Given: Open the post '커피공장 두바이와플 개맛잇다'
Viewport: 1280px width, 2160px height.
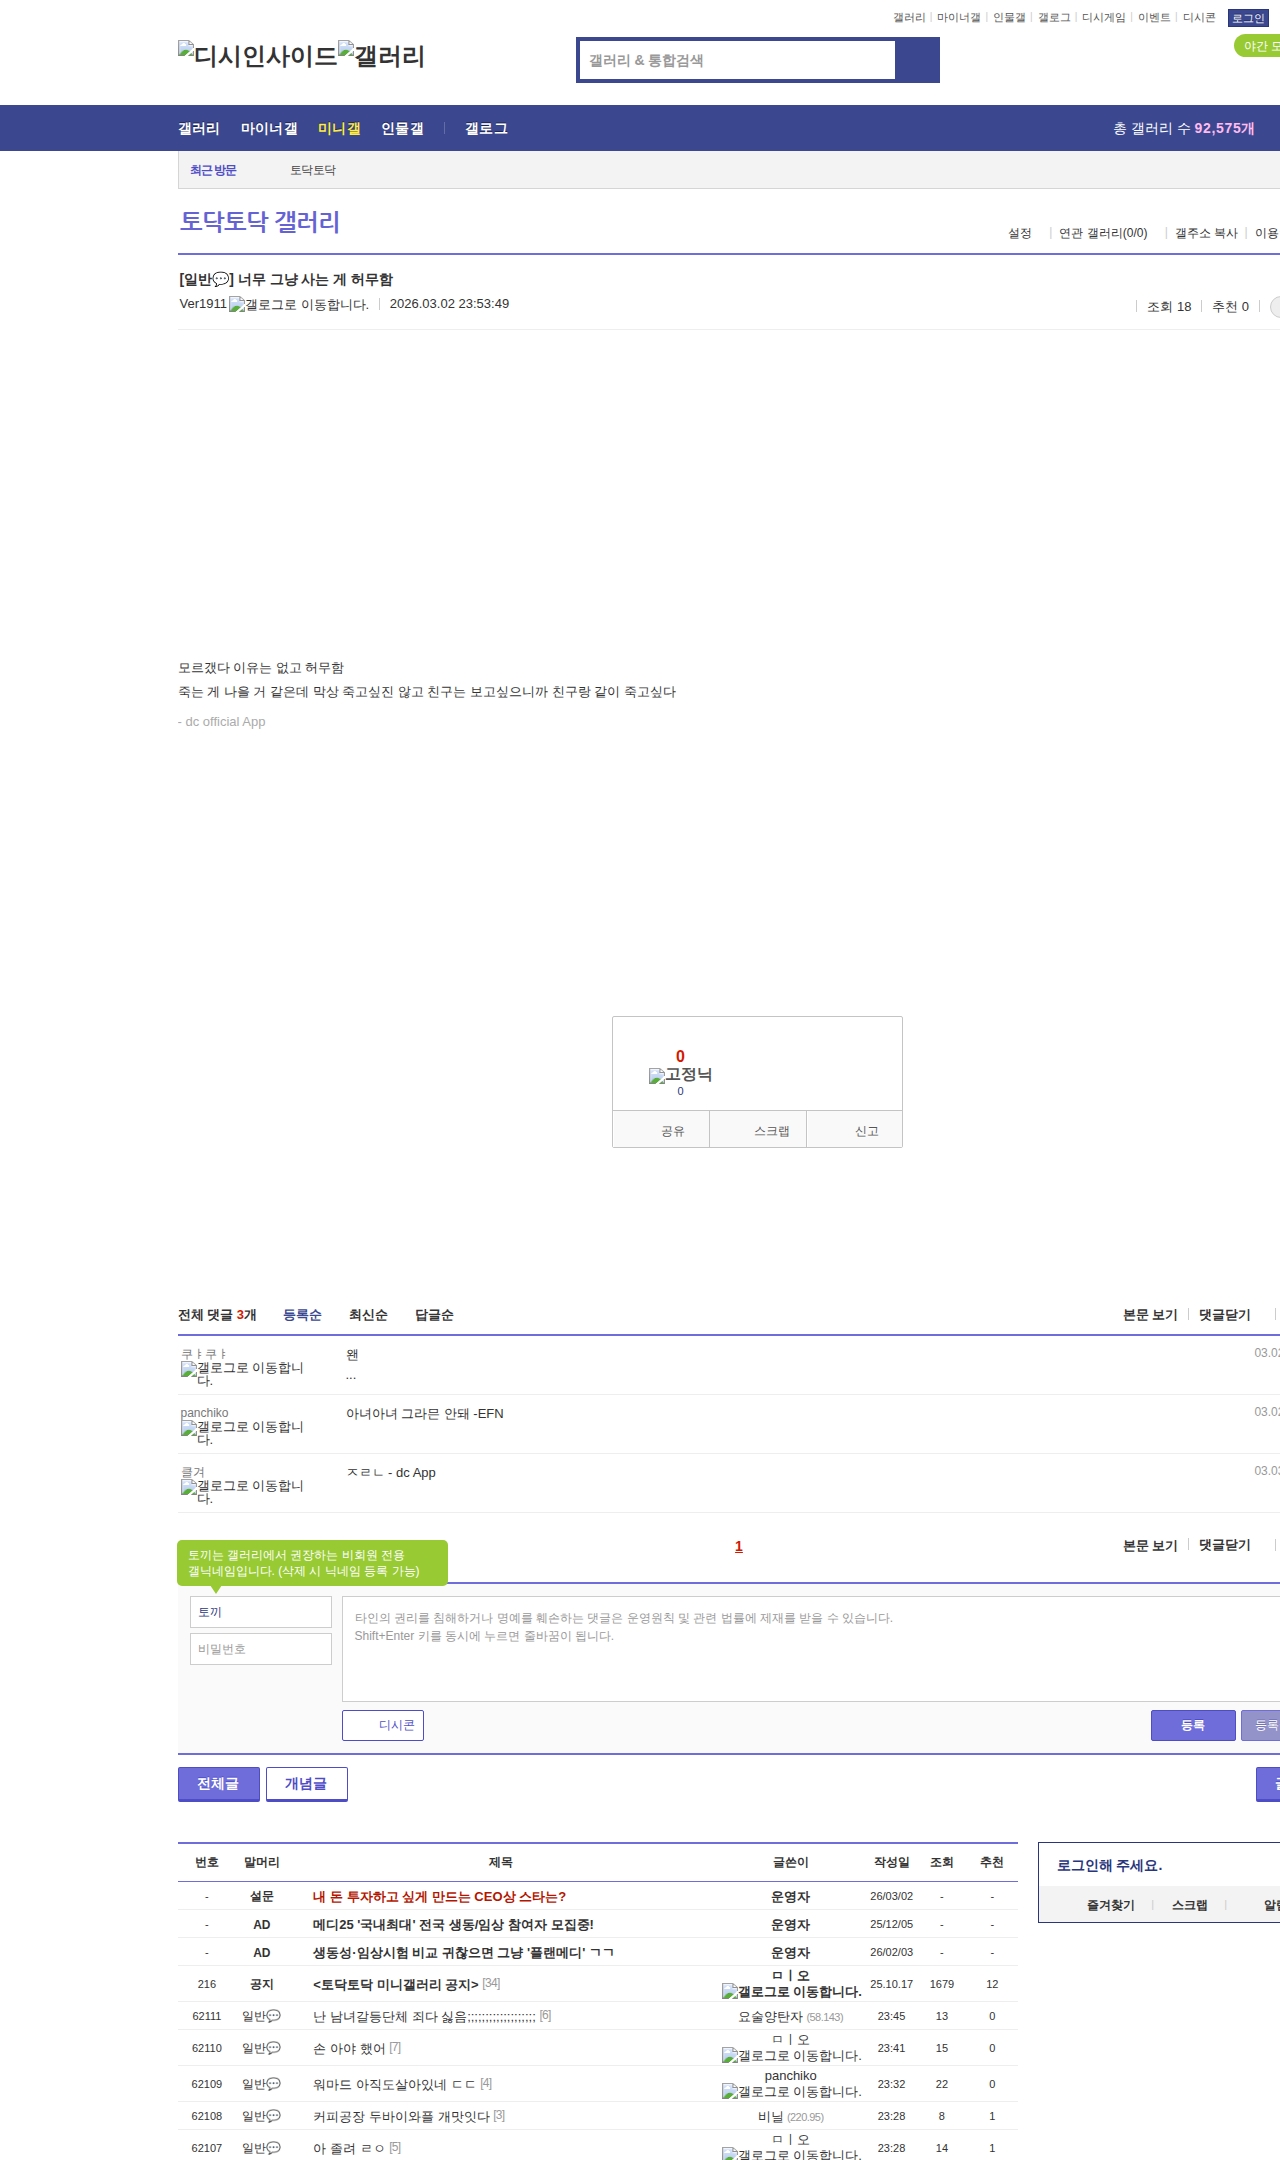Looking at the screenshot, I should click(x=402, y=2116).
